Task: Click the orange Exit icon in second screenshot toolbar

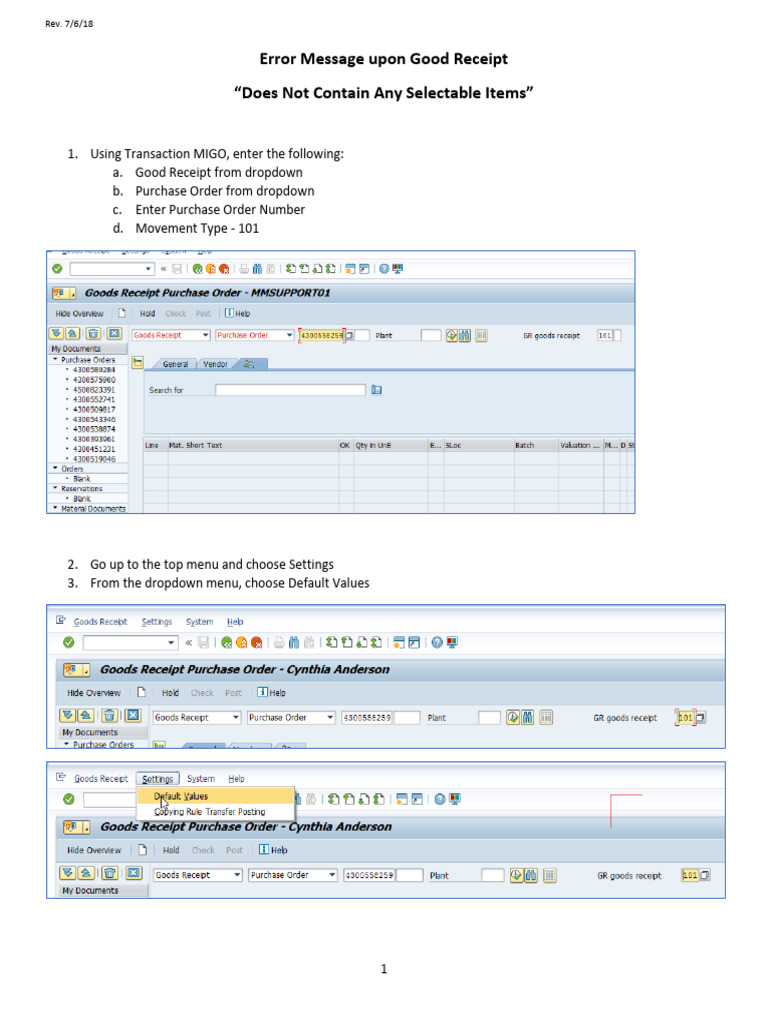Action: (x=242, y=643)
